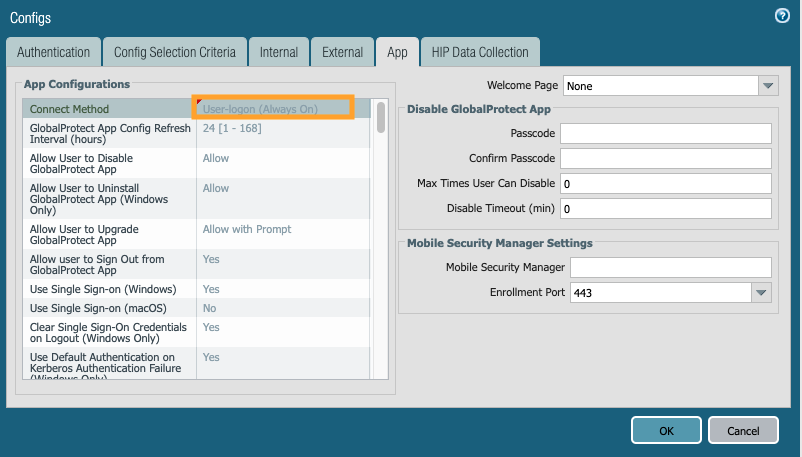The height and width of the screenshot is (457, 802).
Task: Go to the Internal tab
Action: click(x=278, y=52)
